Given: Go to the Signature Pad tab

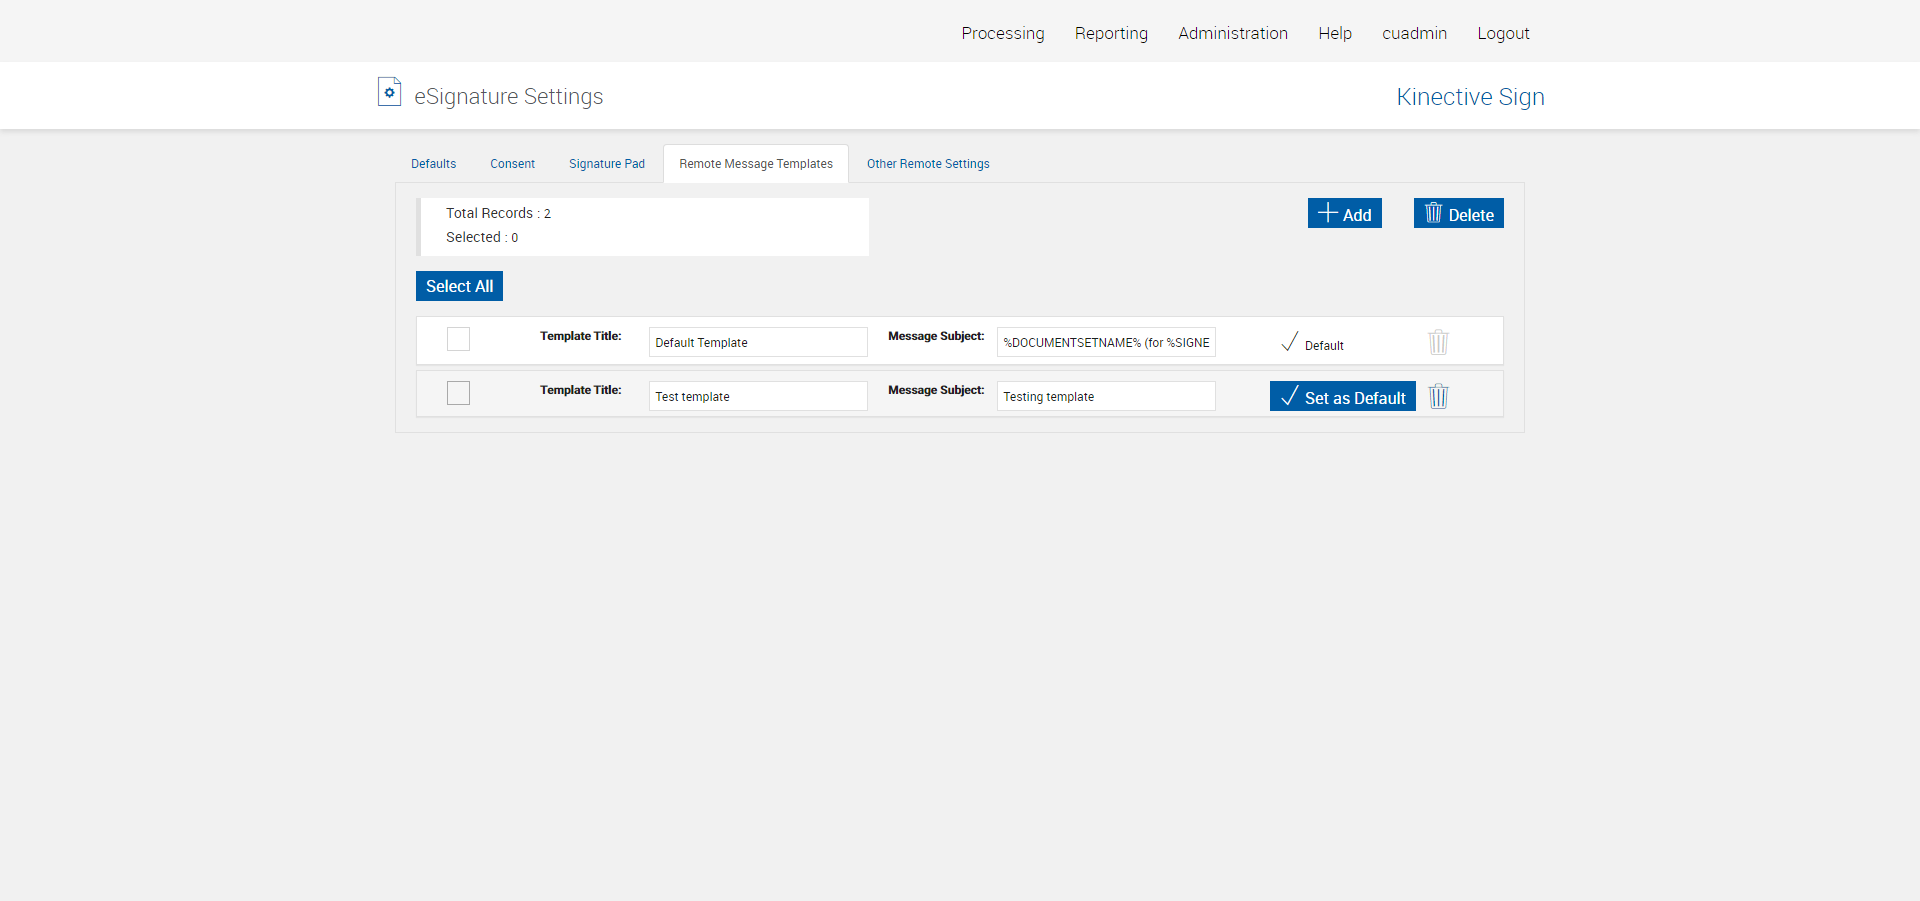Looking at the screenshot, I should point(606,164).
